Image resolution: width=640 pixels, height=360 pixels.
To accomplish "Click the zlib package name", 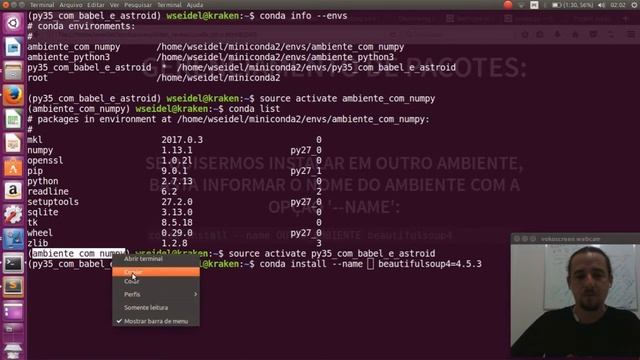I will pyautogui.click(x=38, y=243).
